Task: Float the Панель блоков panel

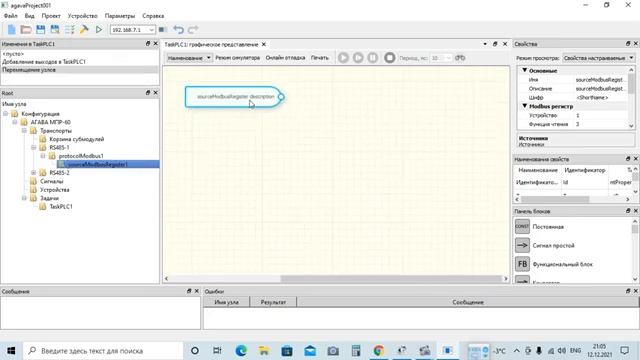Action: 628,211
